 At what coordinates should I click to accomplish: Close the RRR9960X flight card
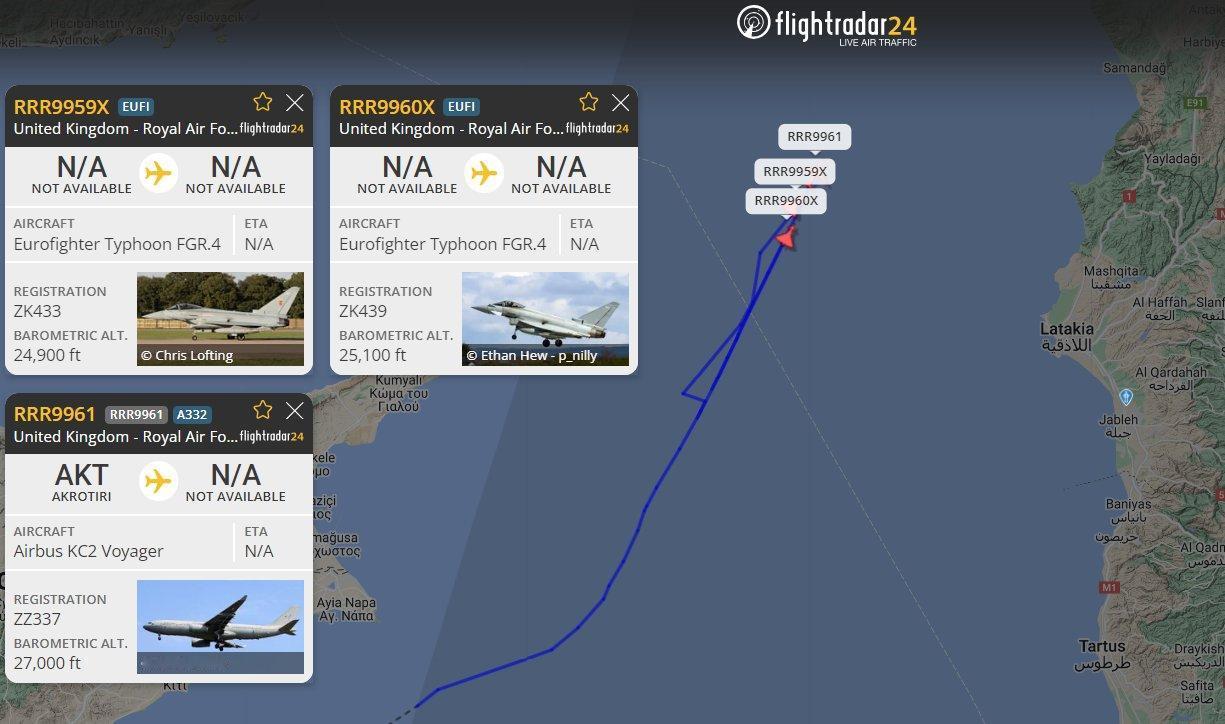pos(621,102)
